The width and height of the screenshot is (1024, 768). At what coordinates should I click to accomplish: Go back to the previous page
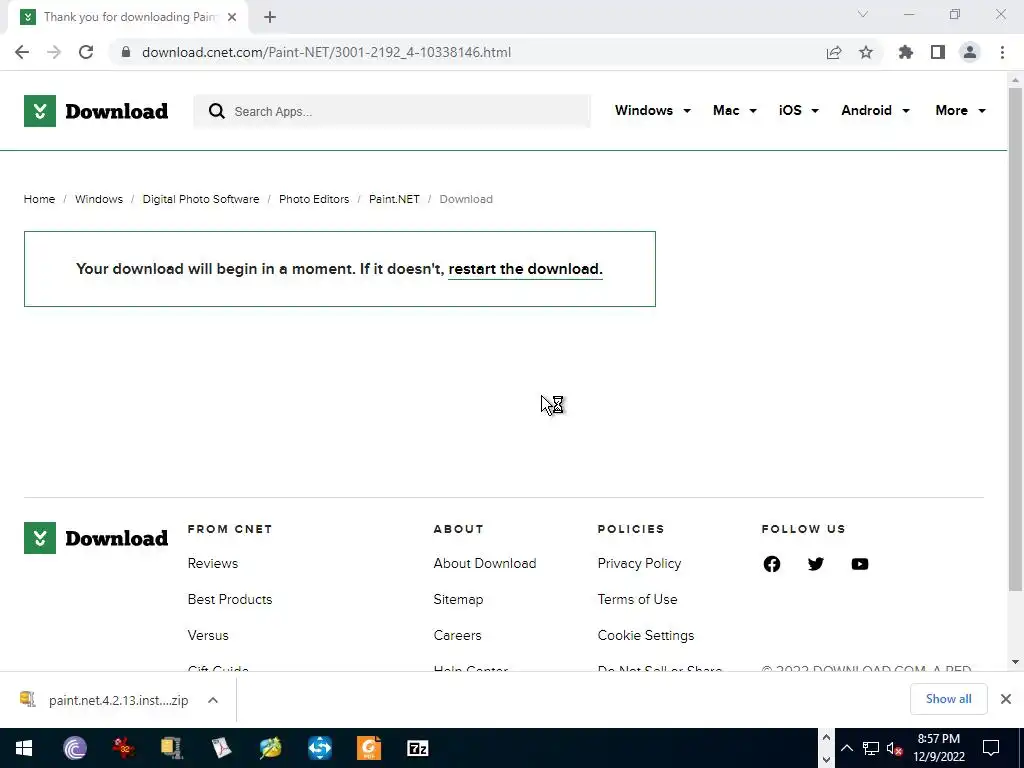[x=22, y=52]
